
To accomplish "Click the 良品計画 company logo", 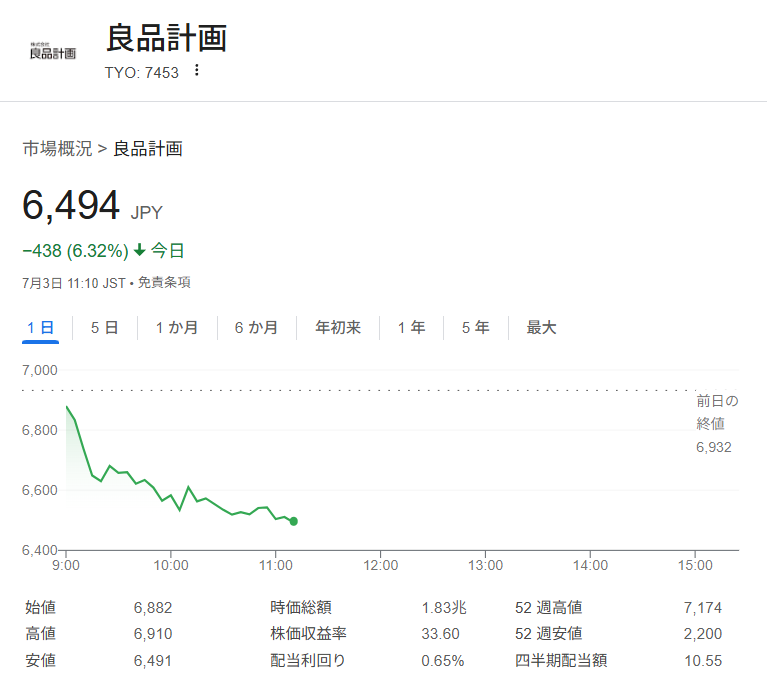I will tap(53, 51).
